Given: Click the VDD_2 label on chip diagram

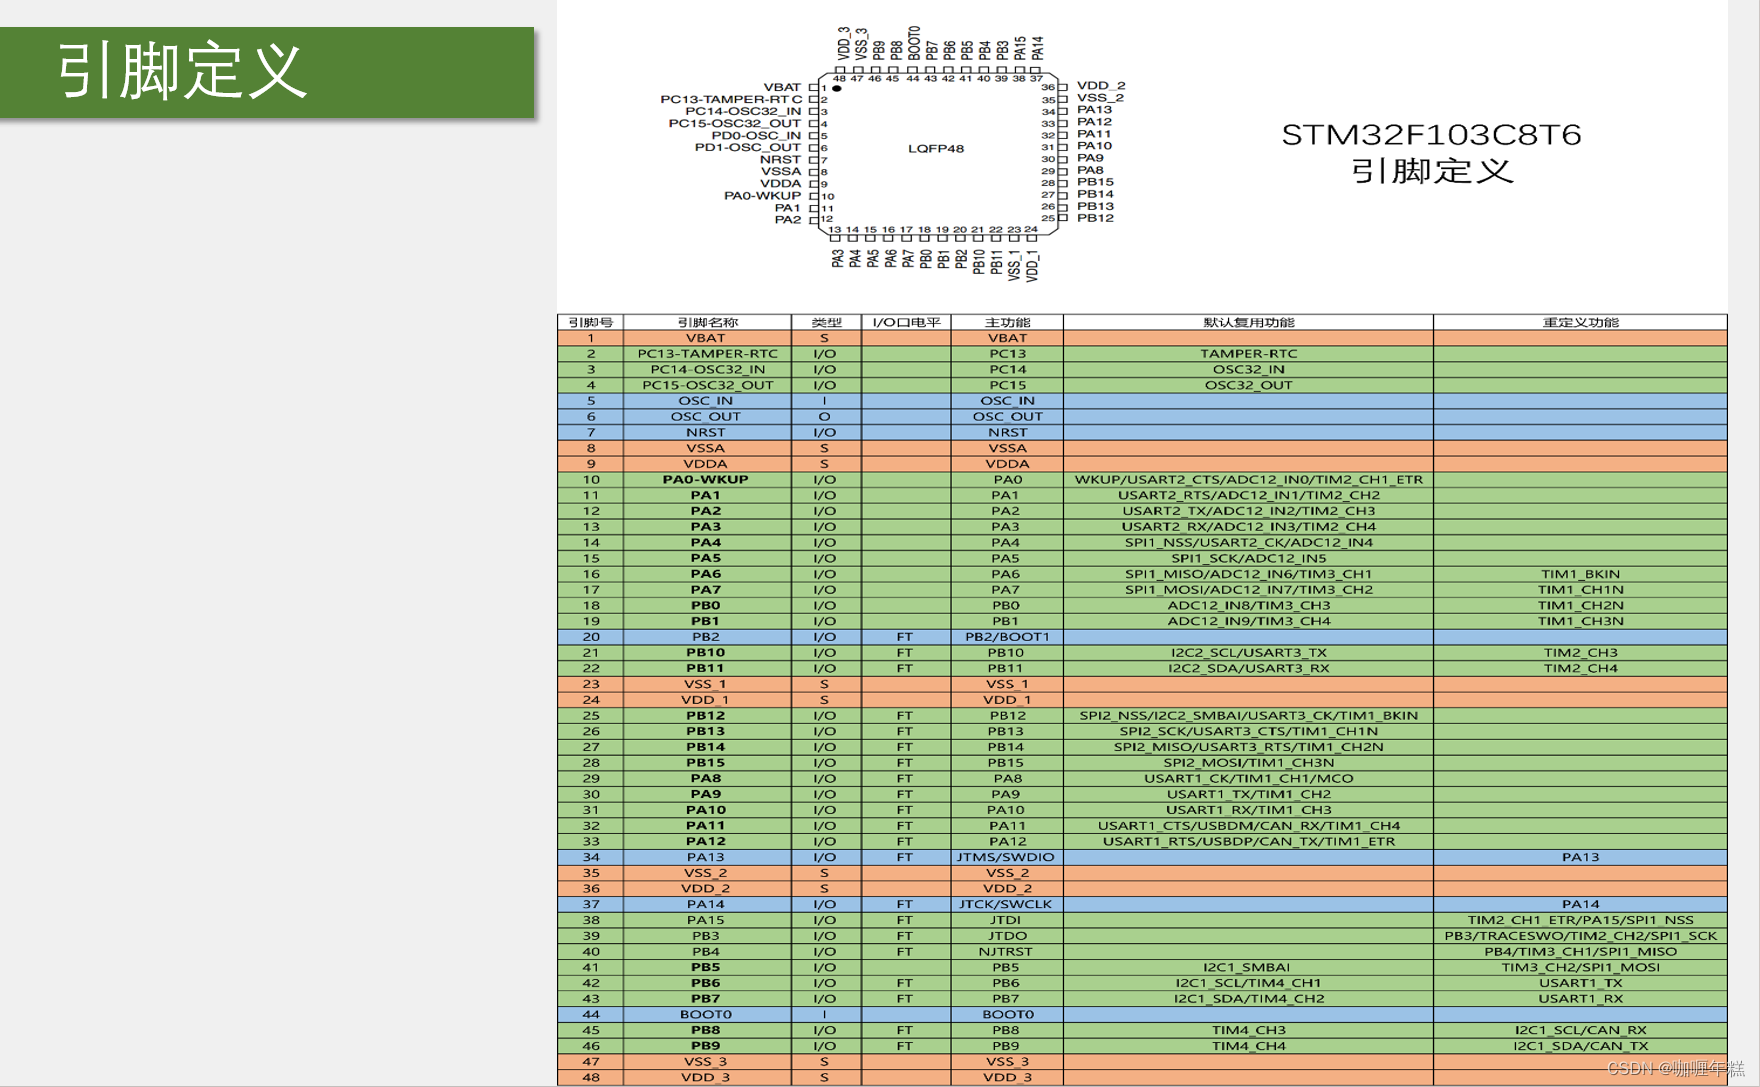Looking at the screenshot, I should click(1101, 86).
